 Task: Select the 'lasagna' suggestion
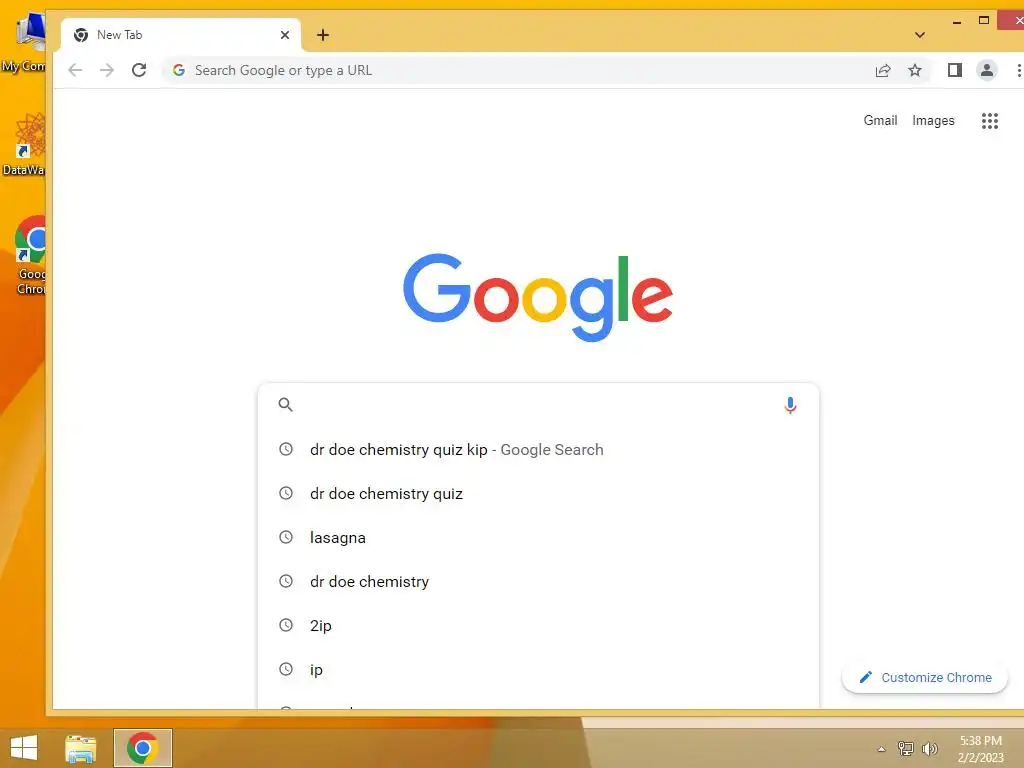click(x=538, y=537)
